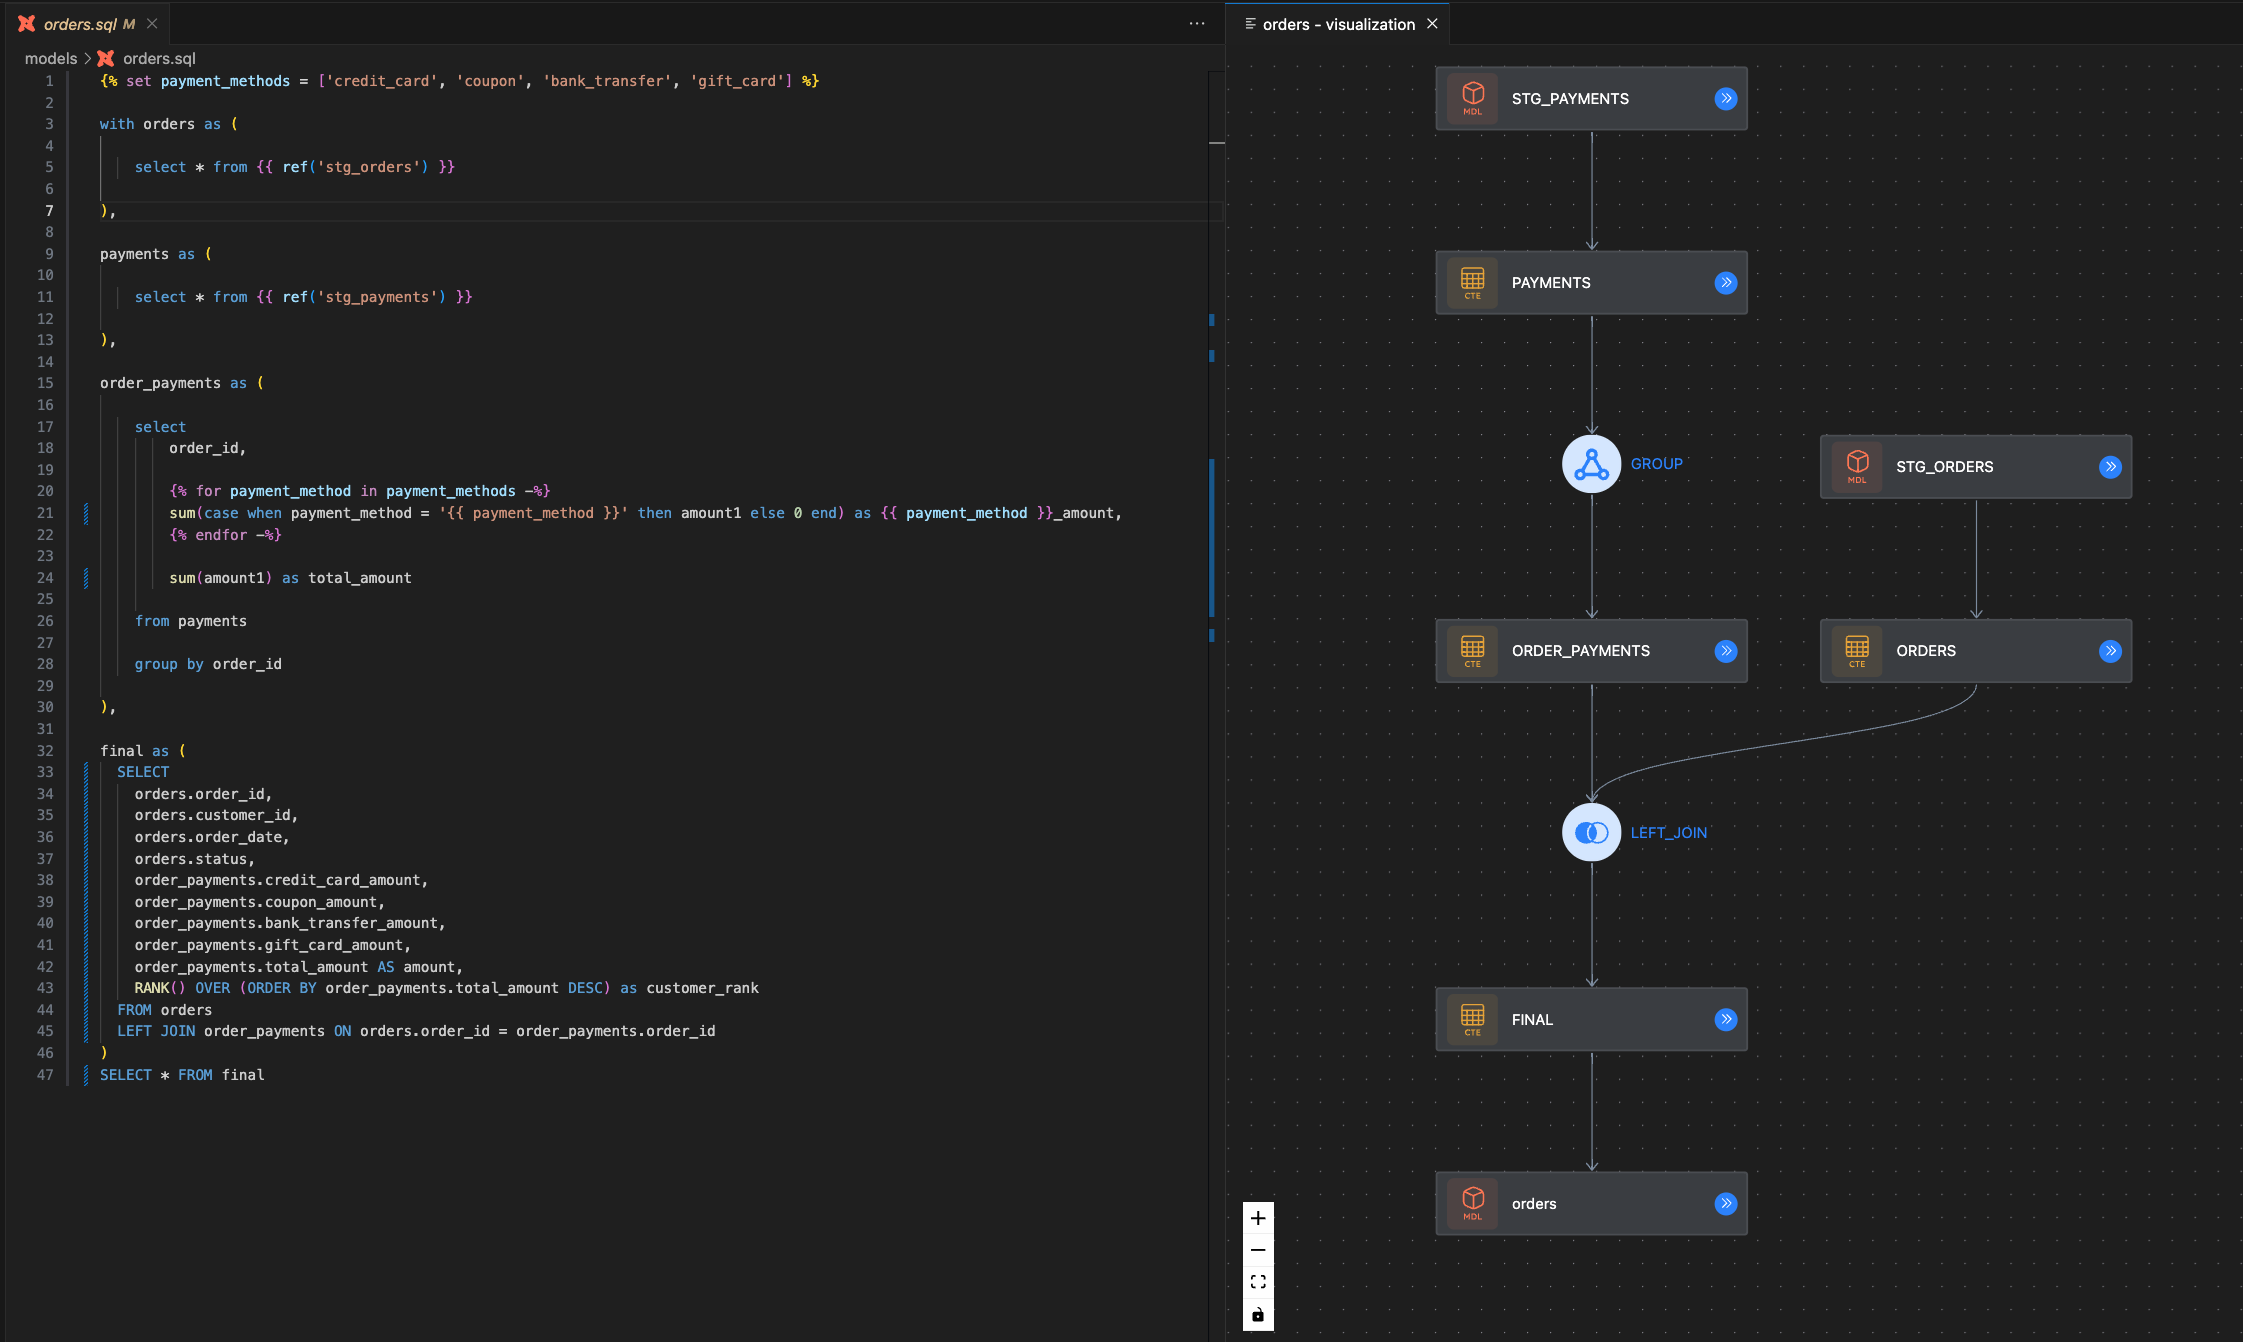Image resolution: width=2243 pixels, height=1342 pixels.
Task: Place cursor on 'stg_payments' ref text
Action: [377, 297]
